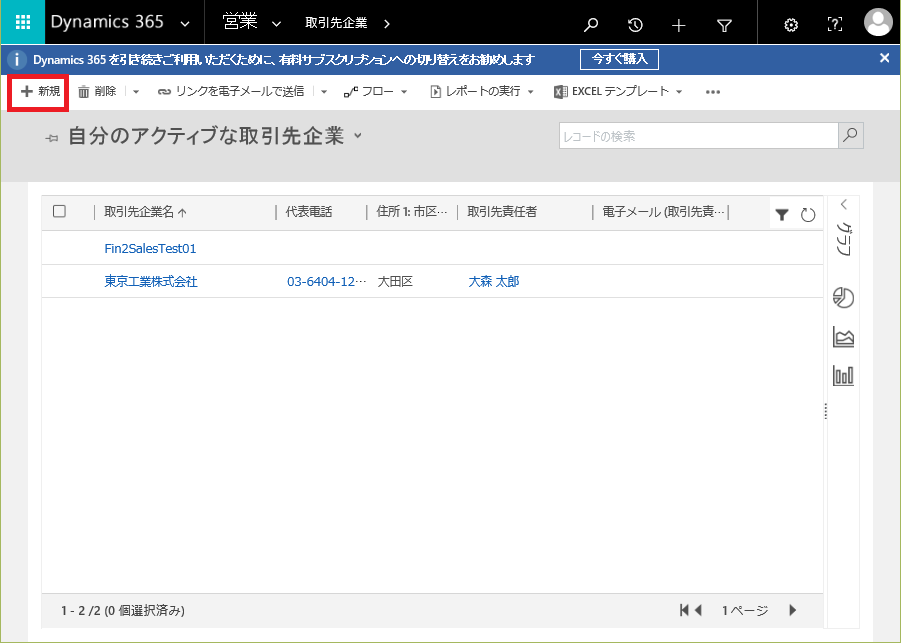Click the search magnifier in top bar
Screen dimensions: 901x643
point(592,25)
